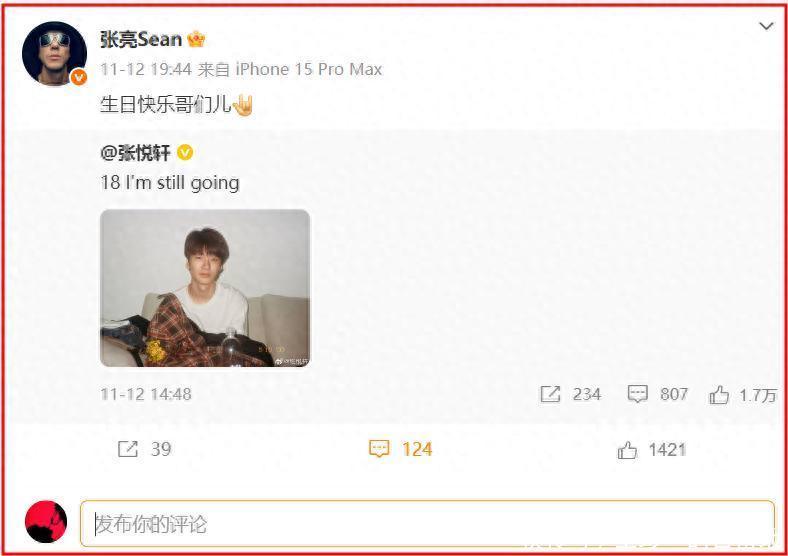Click the original post timestamp 11-12 14:48
The height and width of the screenshot is (556, 788).
(x=146, y=394)
